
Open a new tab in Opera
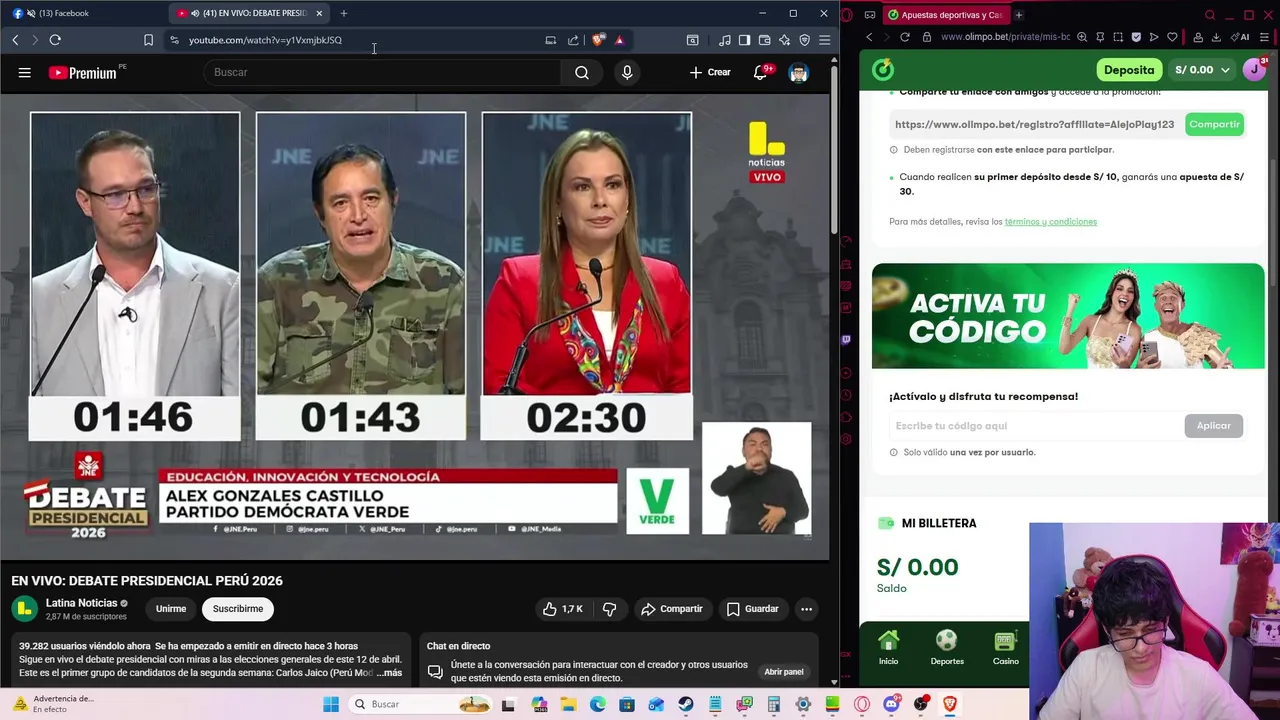click(1019, 15)
